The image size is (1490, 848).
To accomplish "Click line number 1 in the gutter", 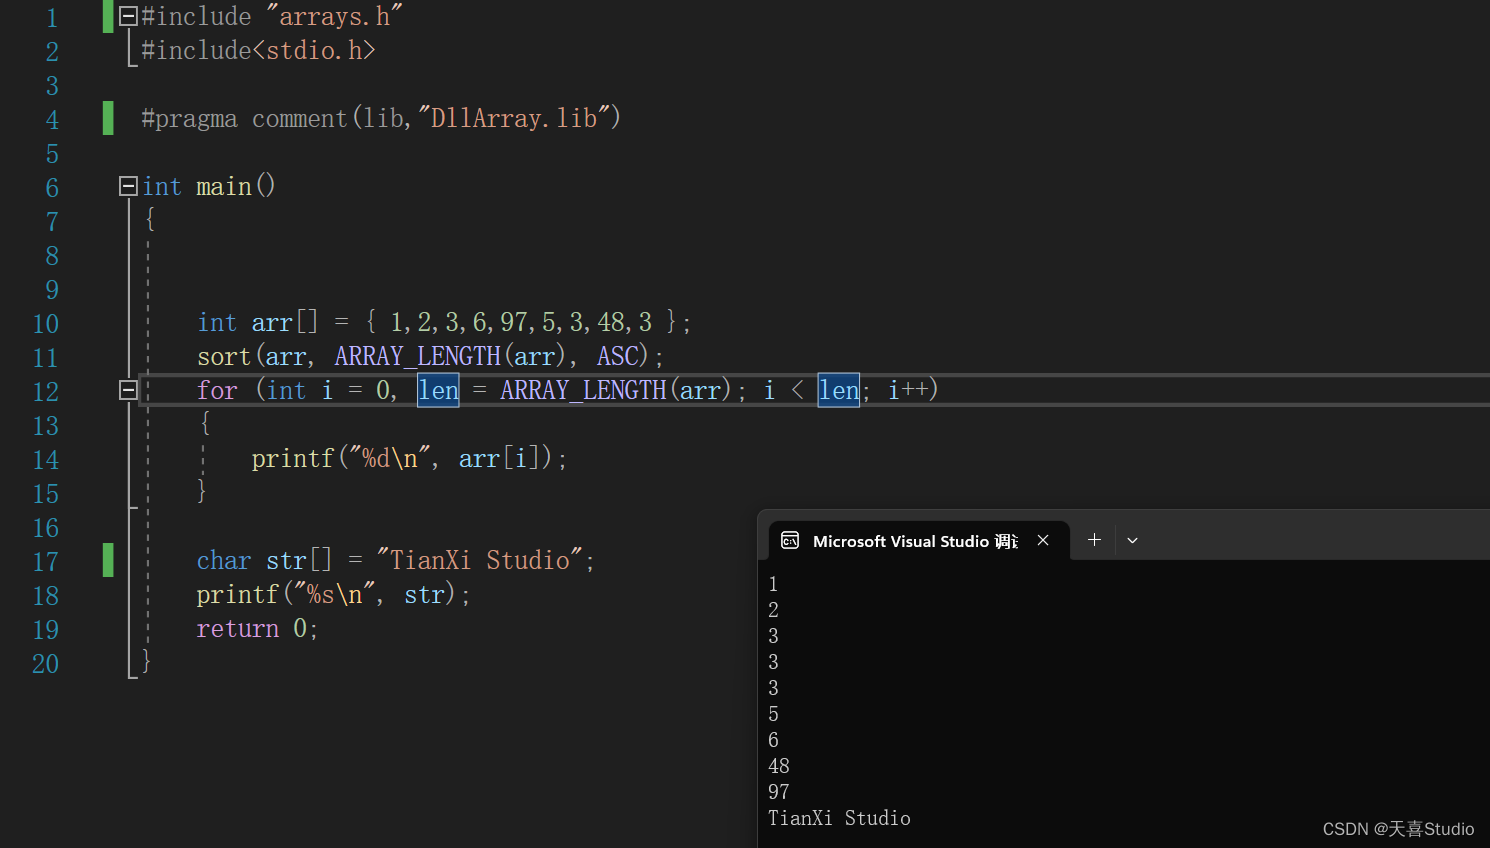I will [52, 18].
